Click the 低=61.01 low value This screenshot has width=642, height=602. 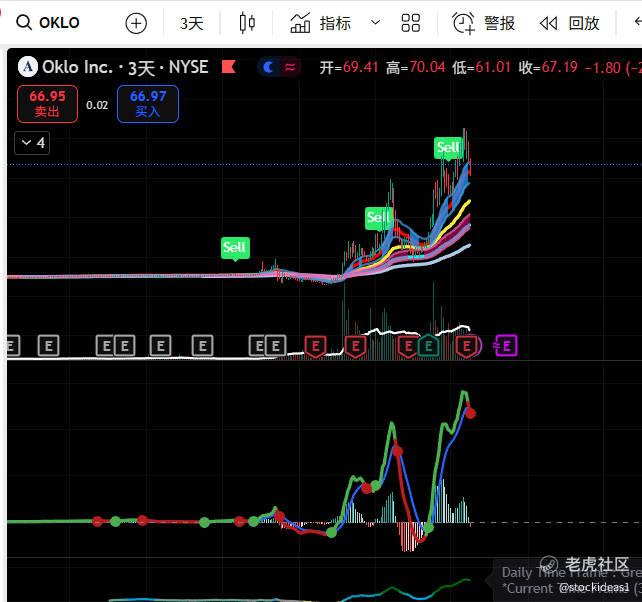coord(482,67)
